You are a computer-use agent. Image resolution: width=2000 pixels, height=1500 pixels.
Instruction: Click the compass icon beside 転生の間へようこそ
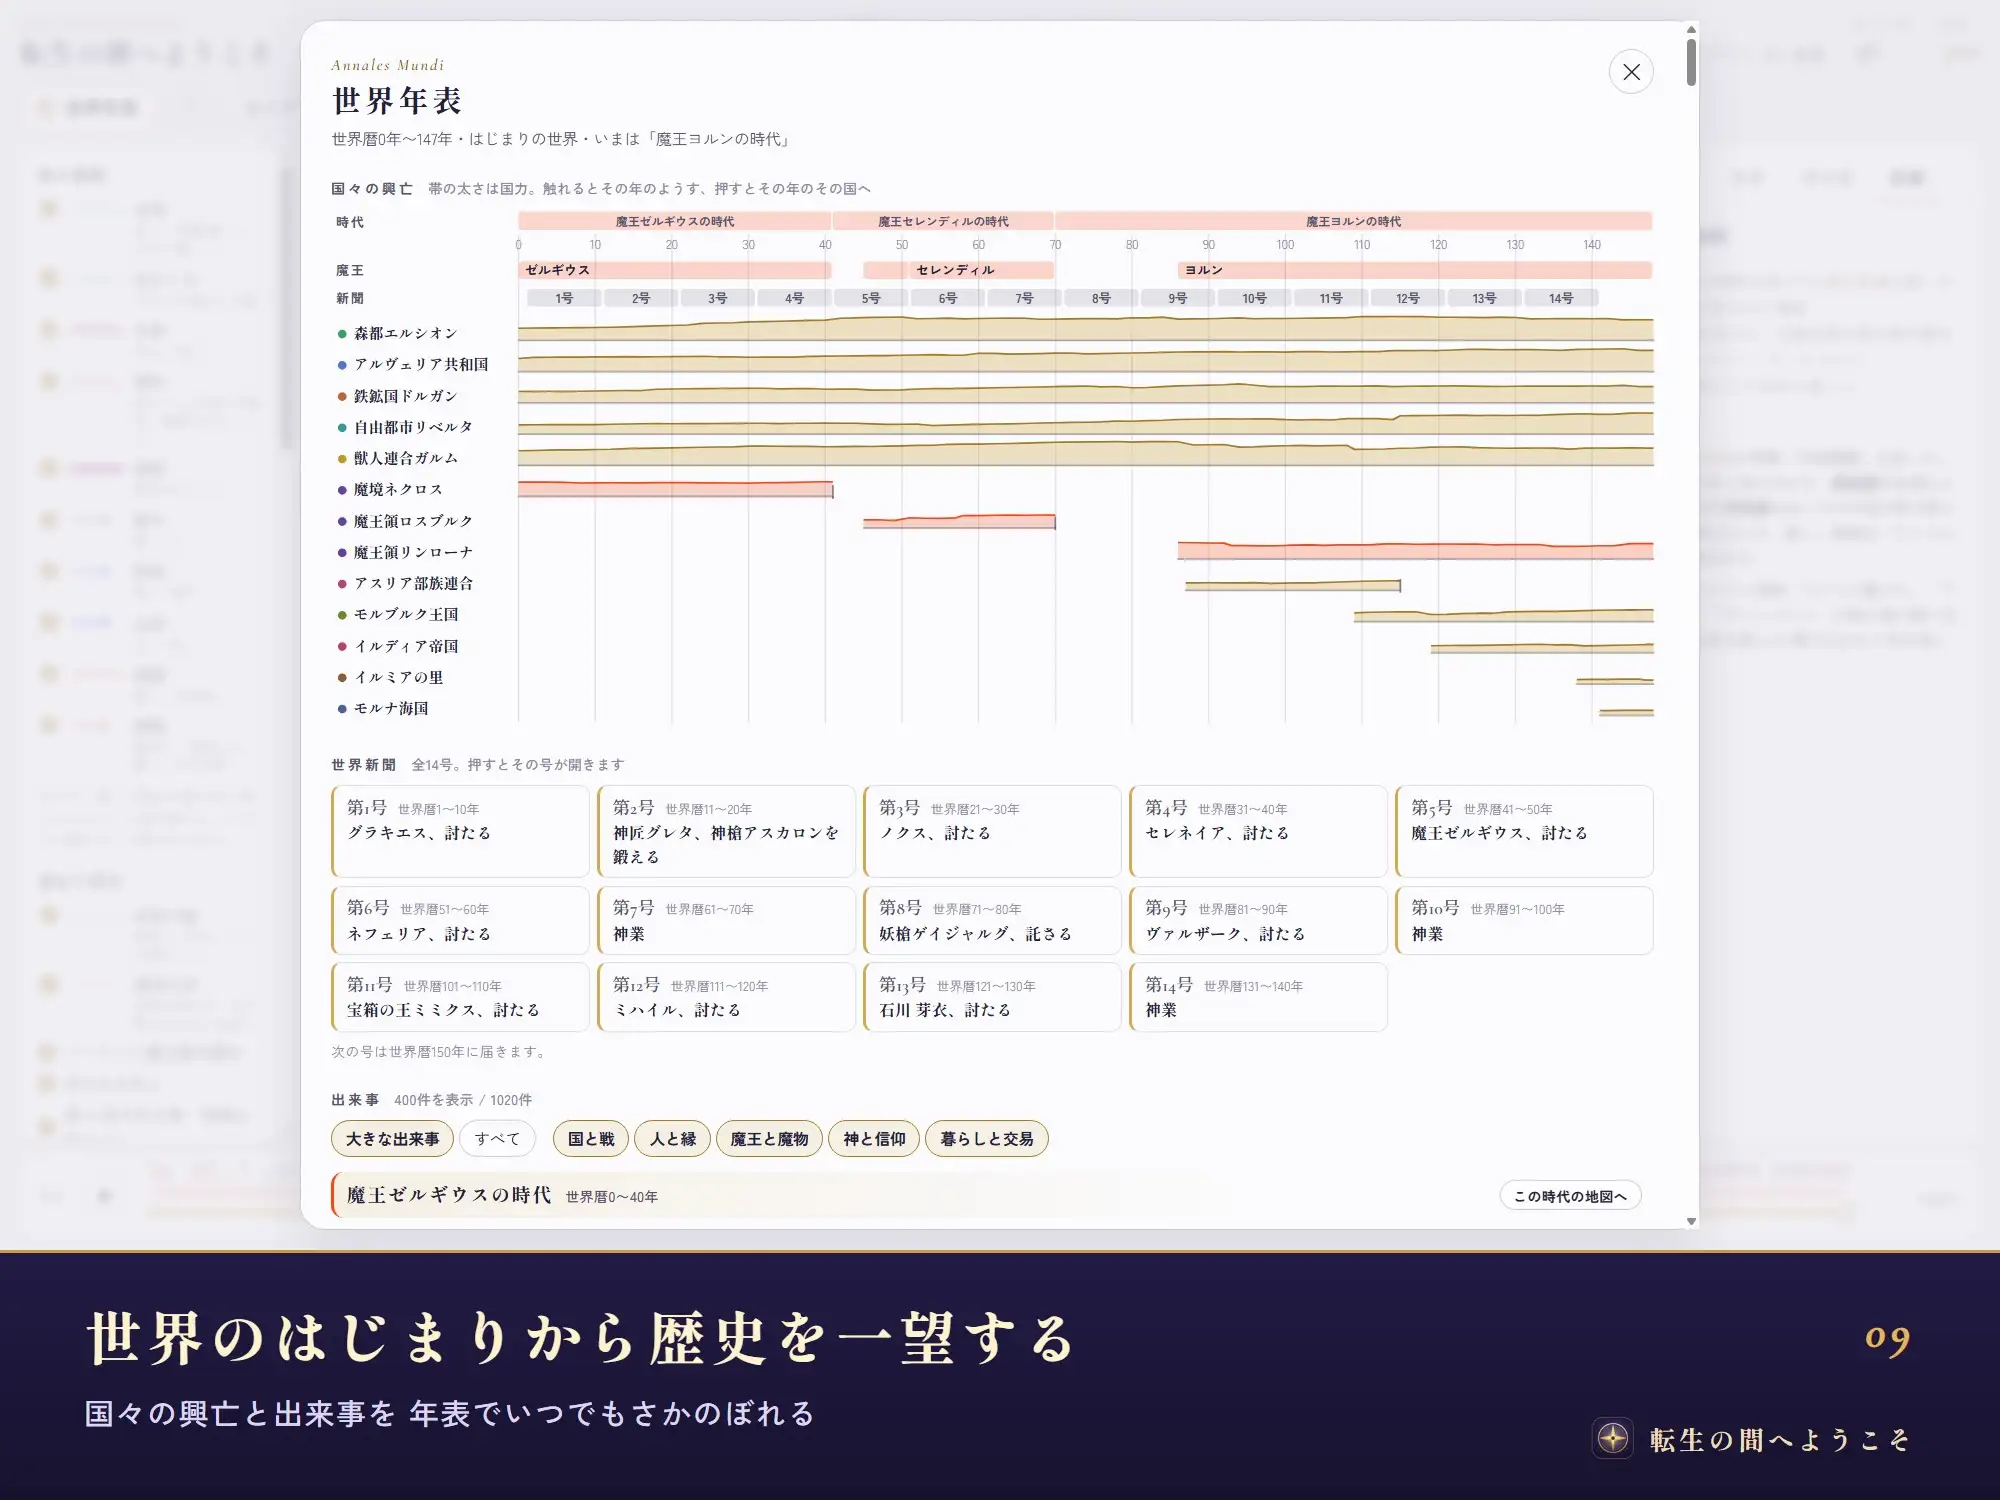point(1612,1439)
